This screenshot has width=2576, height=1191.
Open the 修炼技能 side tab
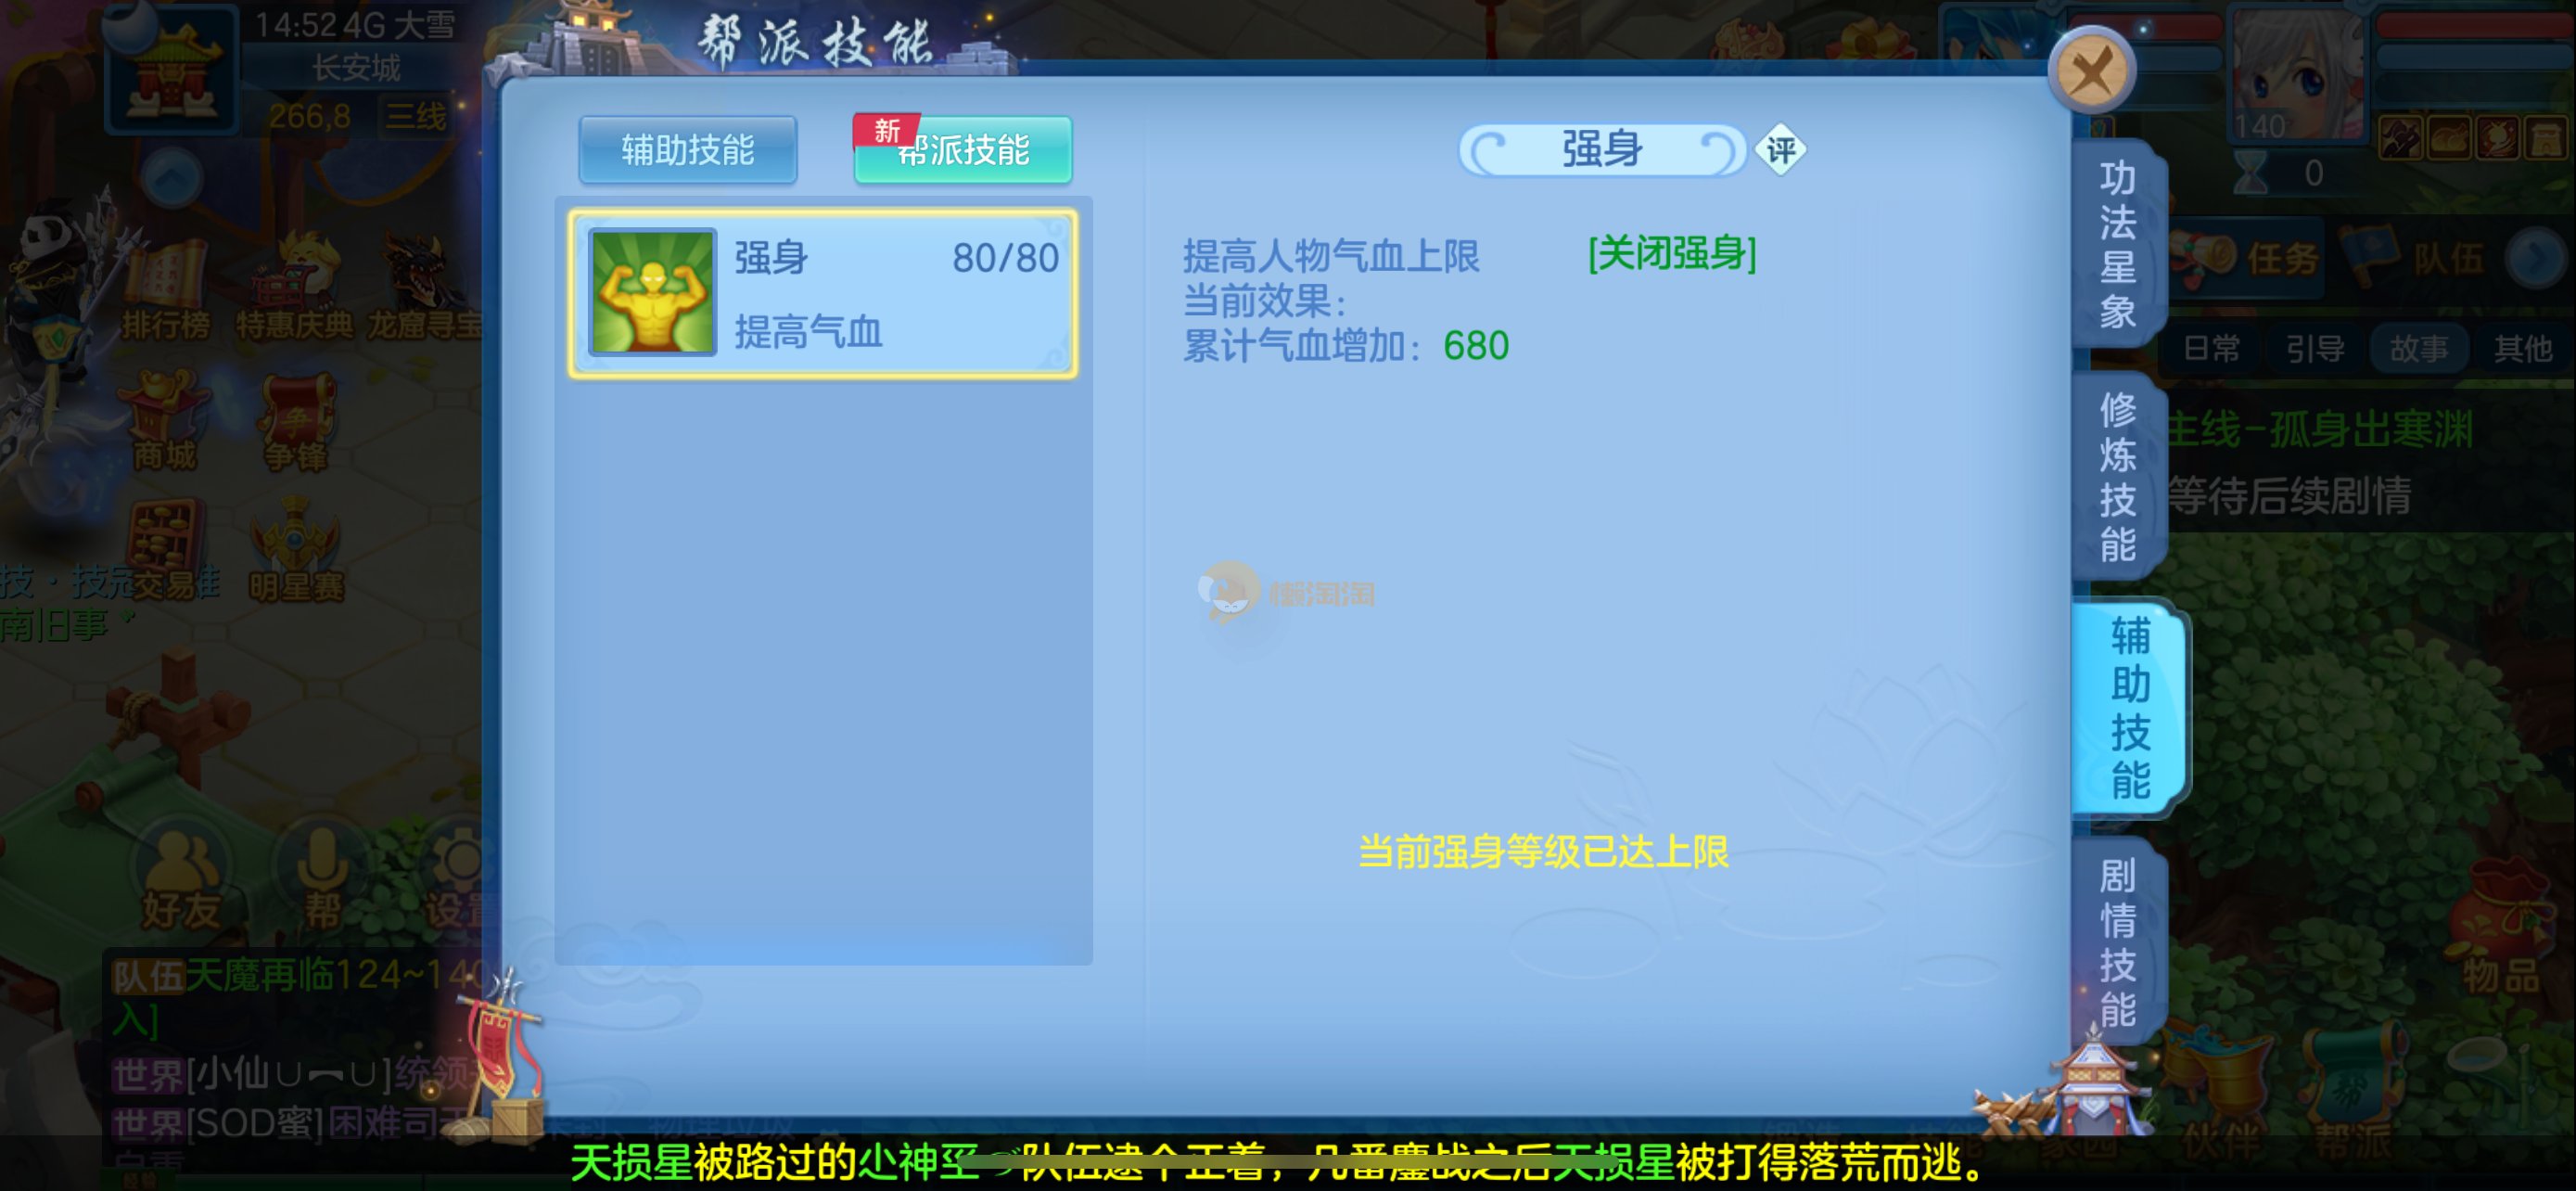coord(2117,477)
